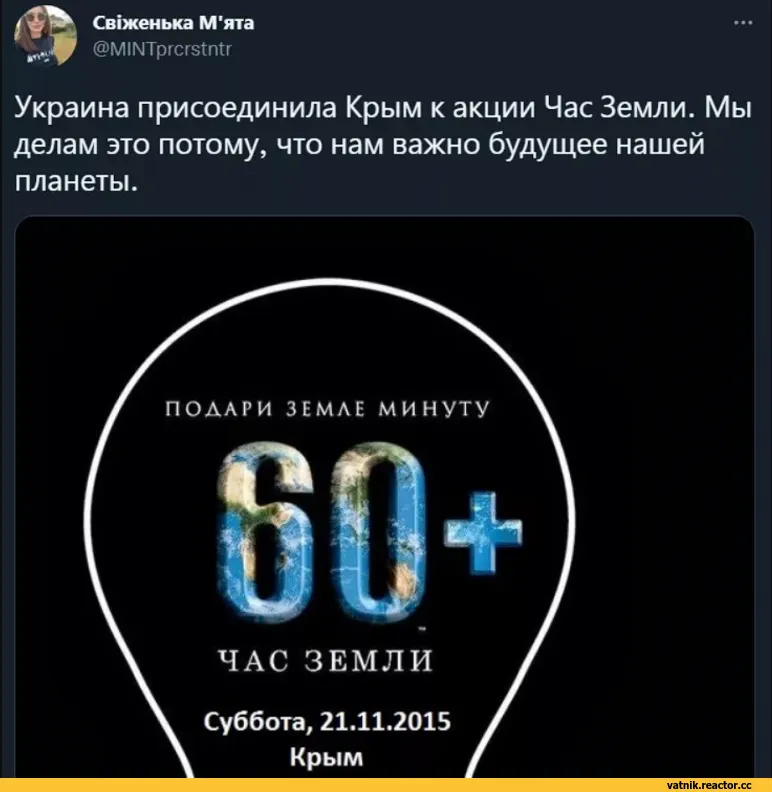Open the three-dots more options menu
The height and width of the screenshot is (792, 772).
(743, 23)
